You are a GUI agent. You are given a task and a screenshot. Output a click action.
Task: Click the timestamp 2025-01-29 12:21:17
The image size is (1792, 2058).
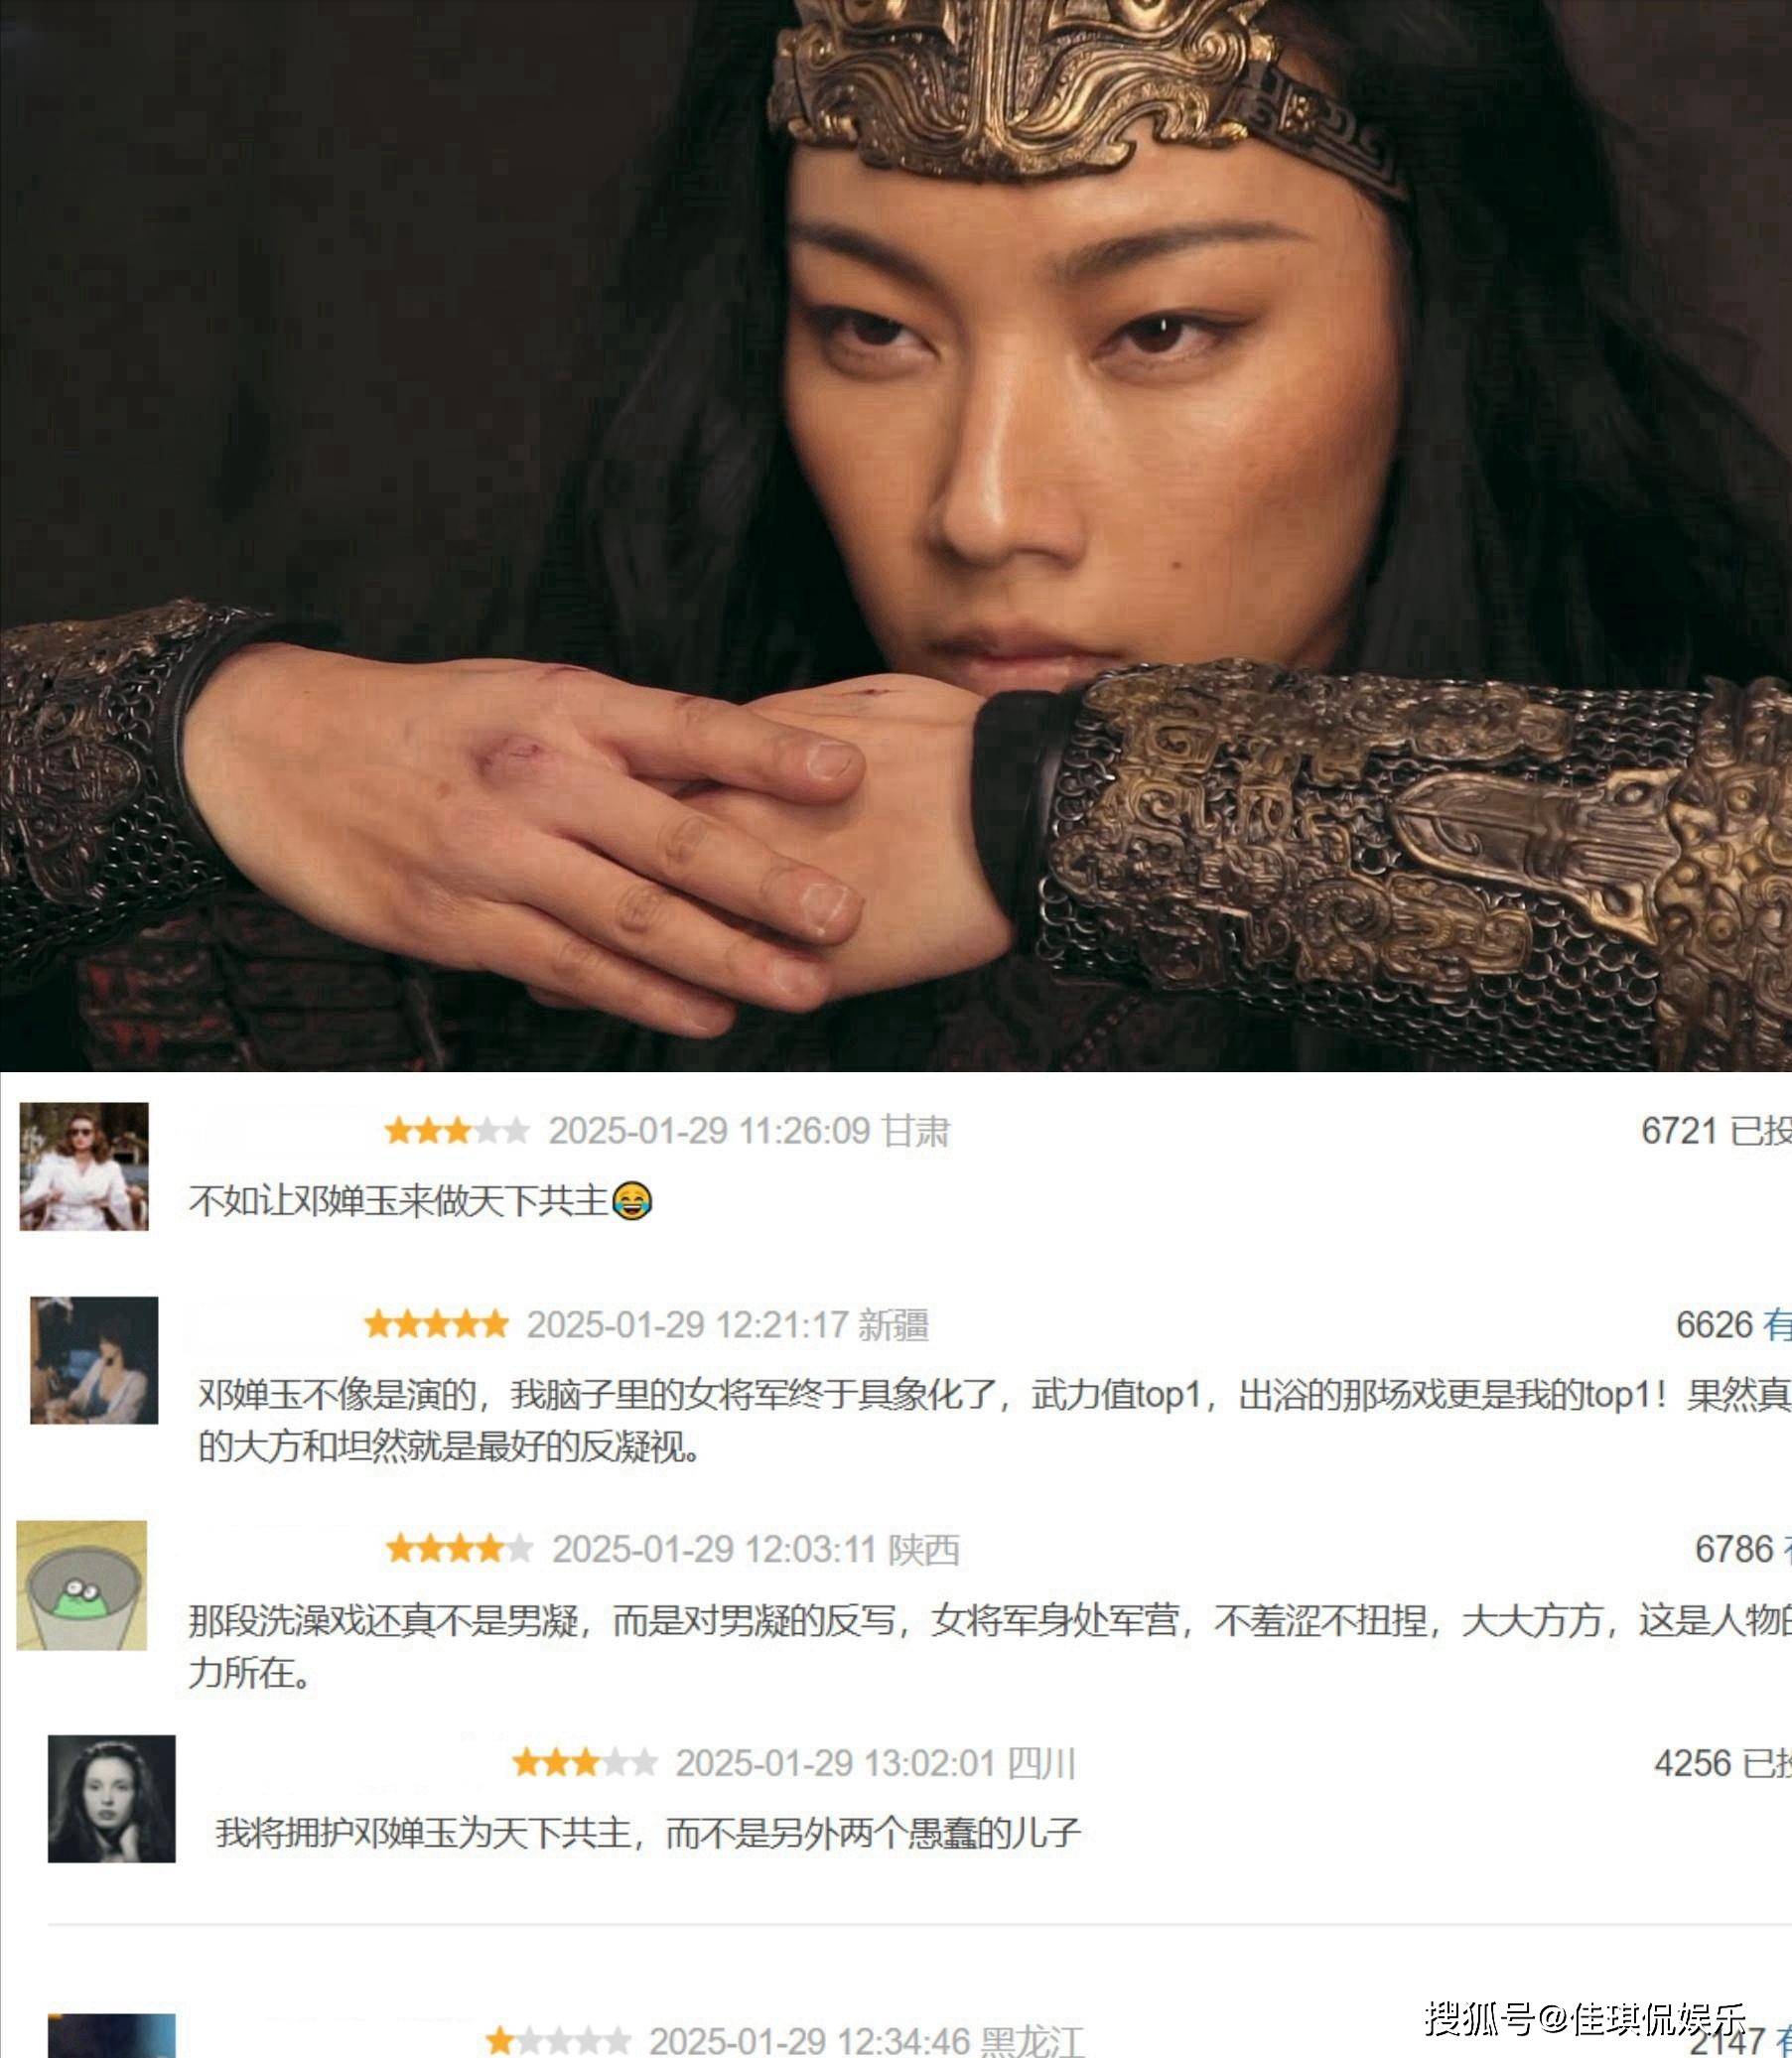point(688,1325)
